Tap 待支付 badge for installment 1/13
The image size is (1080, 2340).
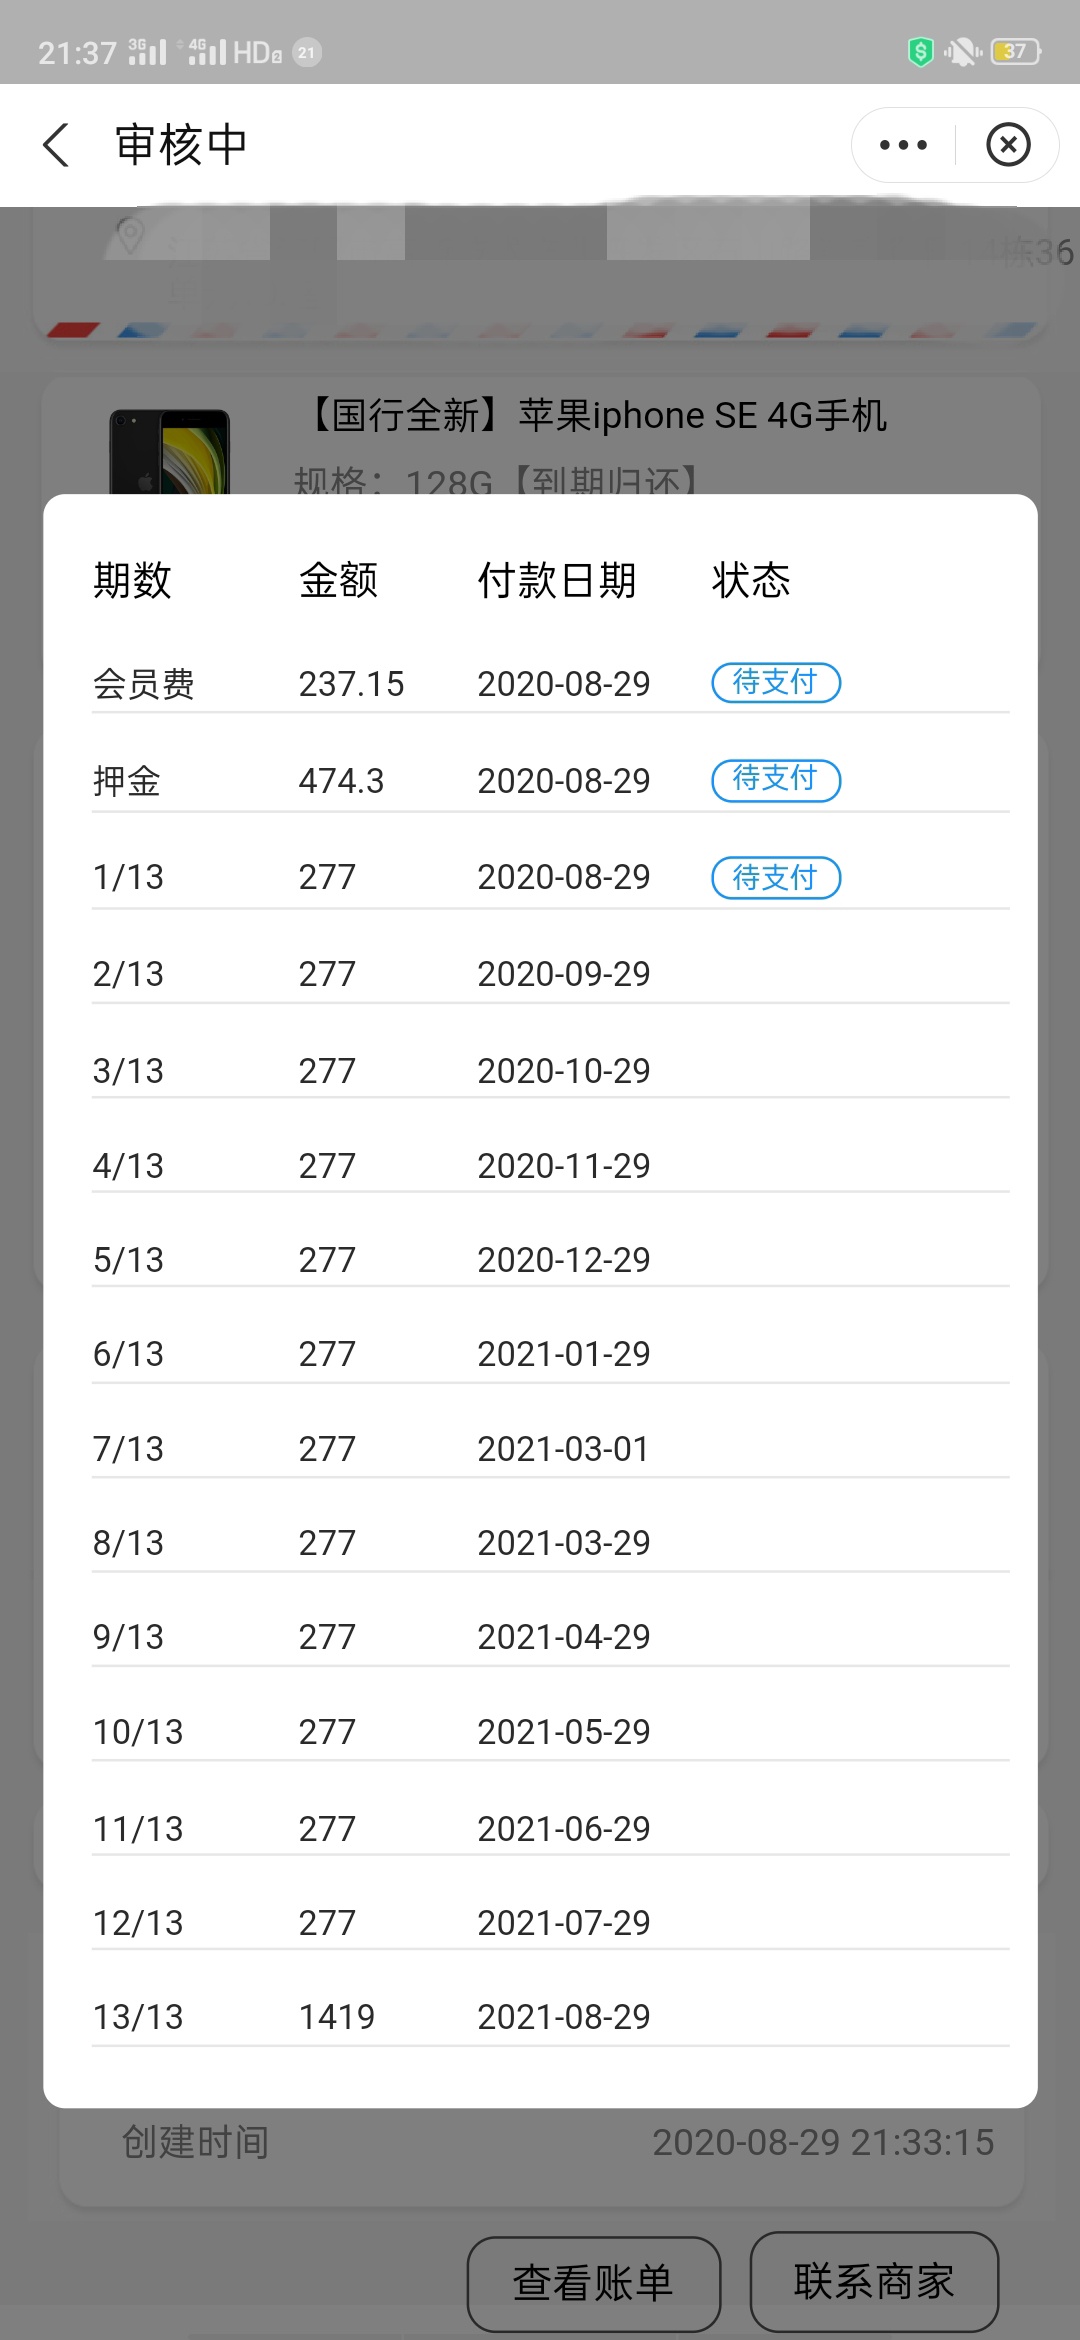tap(776, 878)
